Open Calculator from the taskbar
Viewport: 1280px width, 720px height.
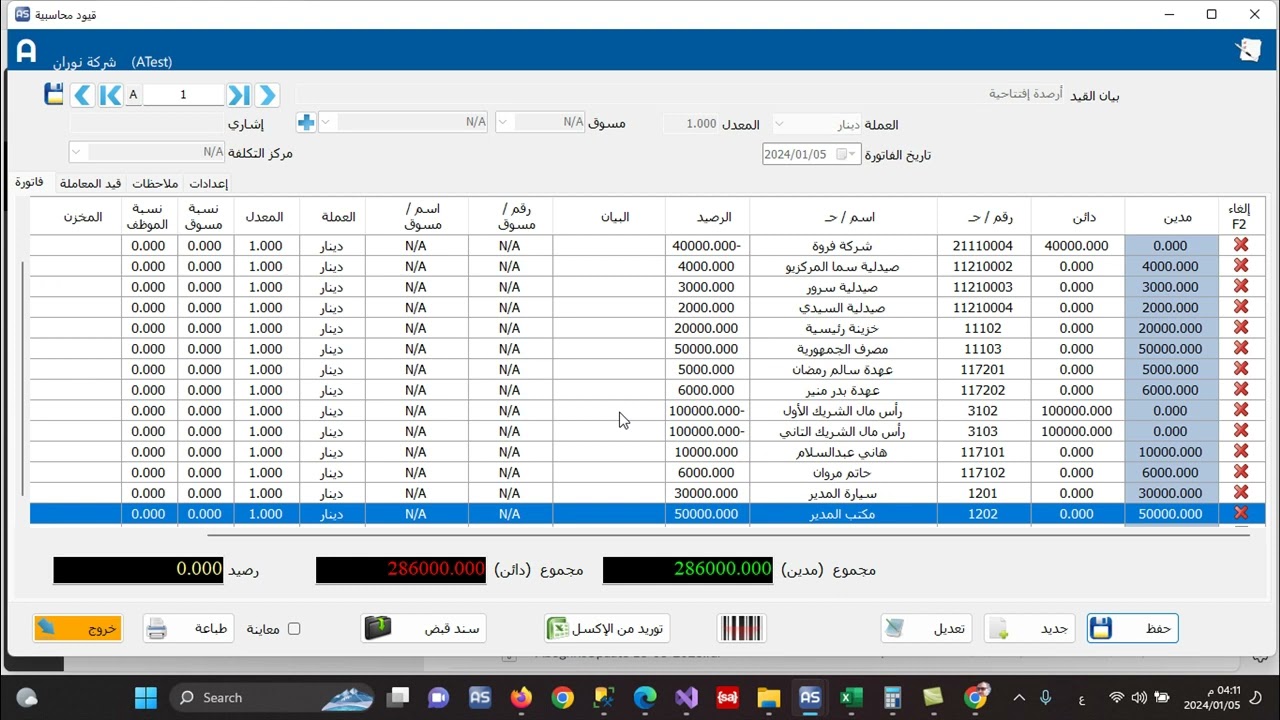tap(892, 697)
